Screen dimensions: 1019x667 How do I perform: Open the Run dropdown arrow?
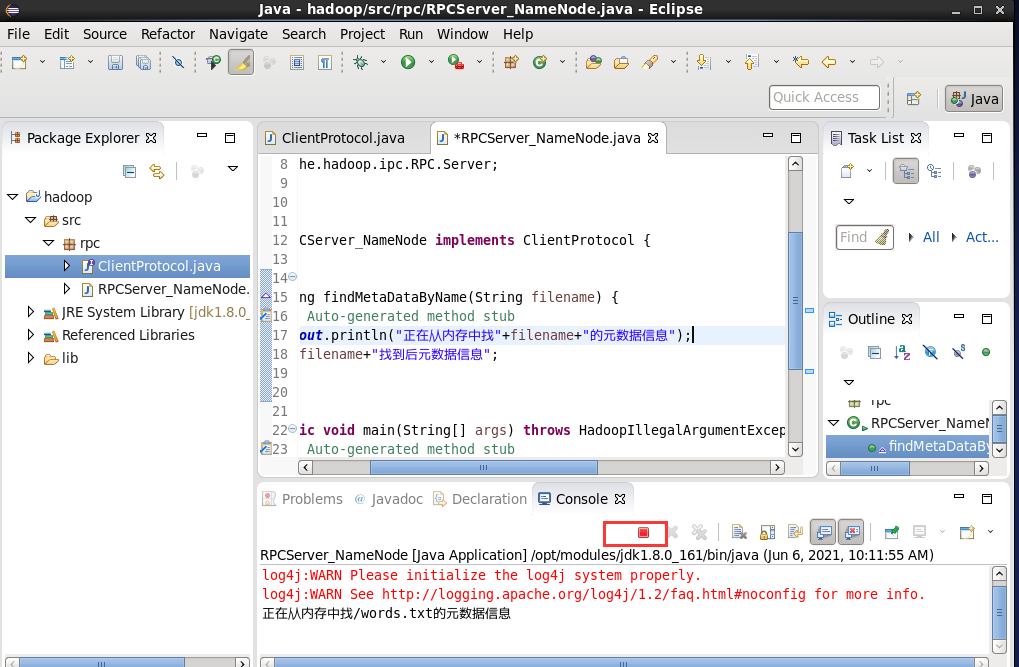click(431, 62)
